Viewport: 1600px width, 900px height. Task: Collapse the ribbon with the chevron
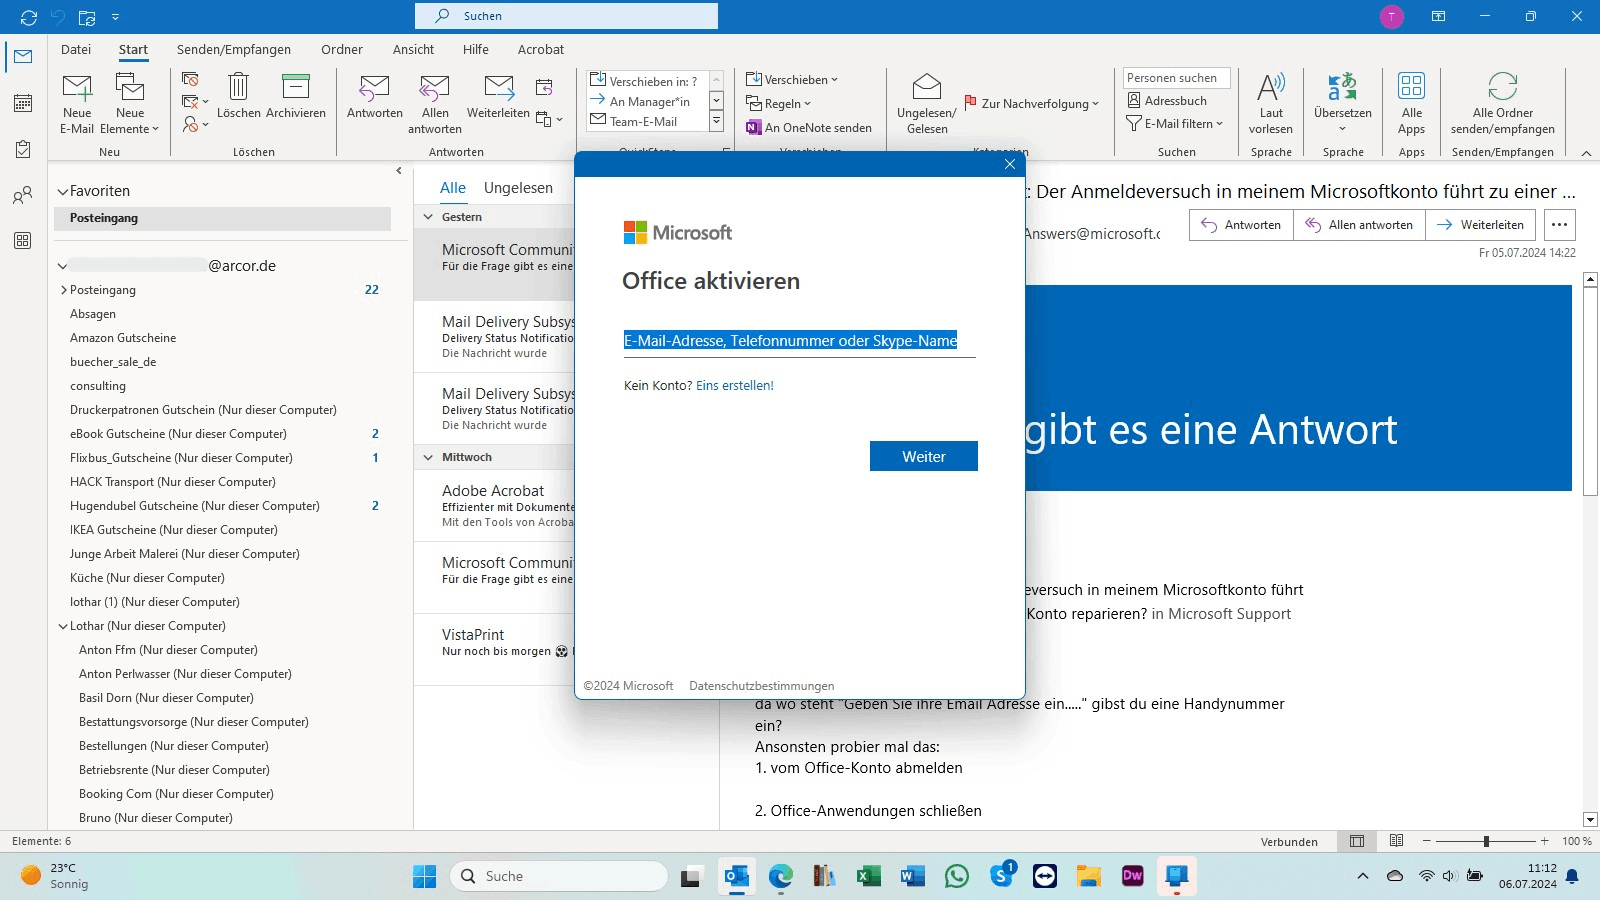click(x=1586, y=153)
